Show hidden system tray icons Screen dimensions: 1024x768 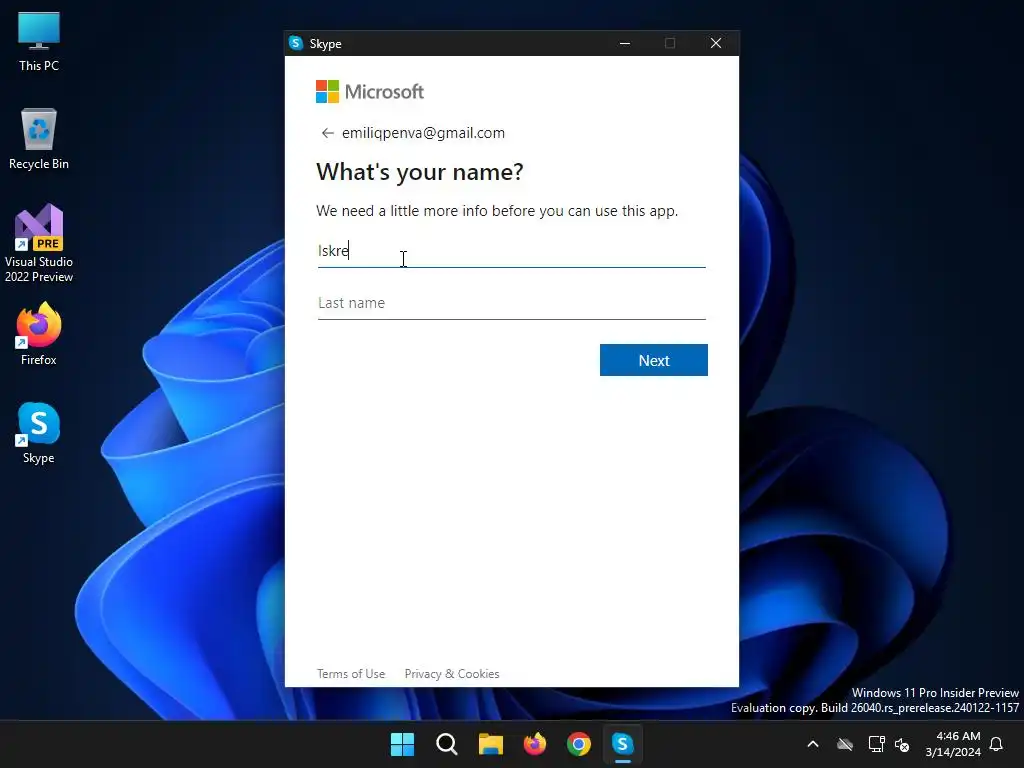(813, 744)
